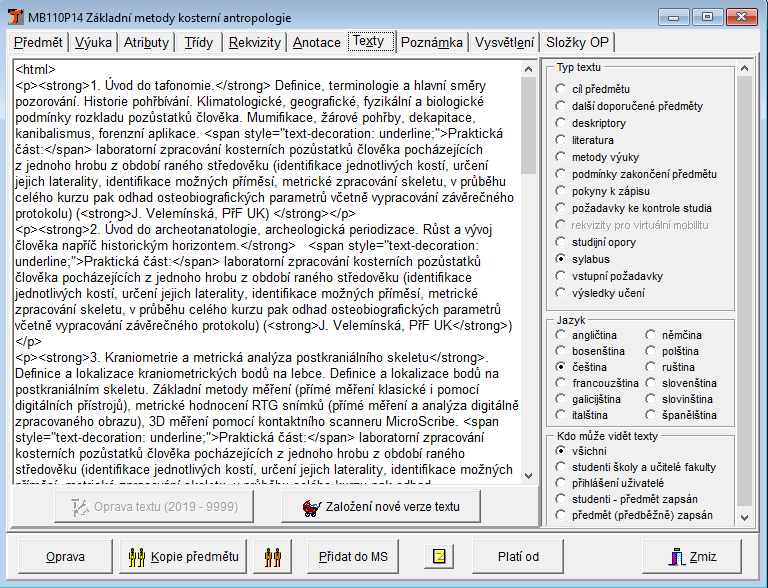This screenshot has width=768, height=588.
Task: Click the Platí od button
Action: coord(518,556)
